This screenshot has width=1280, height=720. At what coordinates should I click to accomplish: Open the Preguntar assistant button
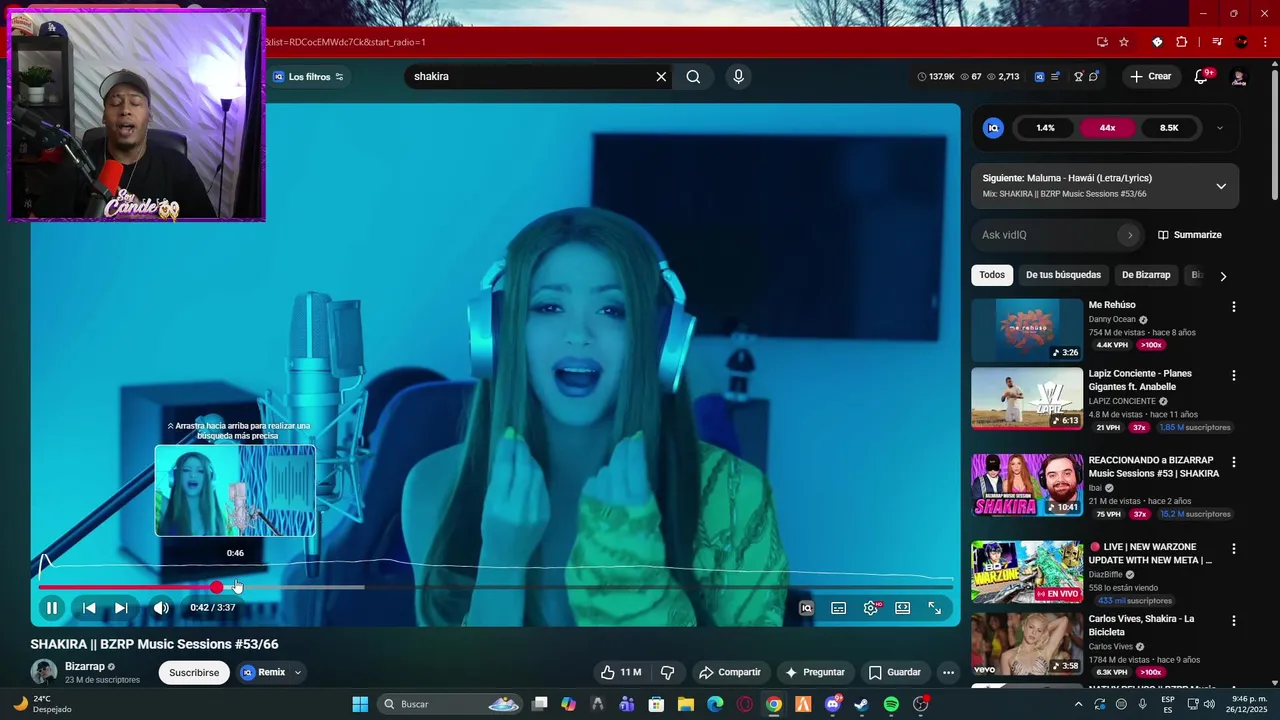point(815,672)
